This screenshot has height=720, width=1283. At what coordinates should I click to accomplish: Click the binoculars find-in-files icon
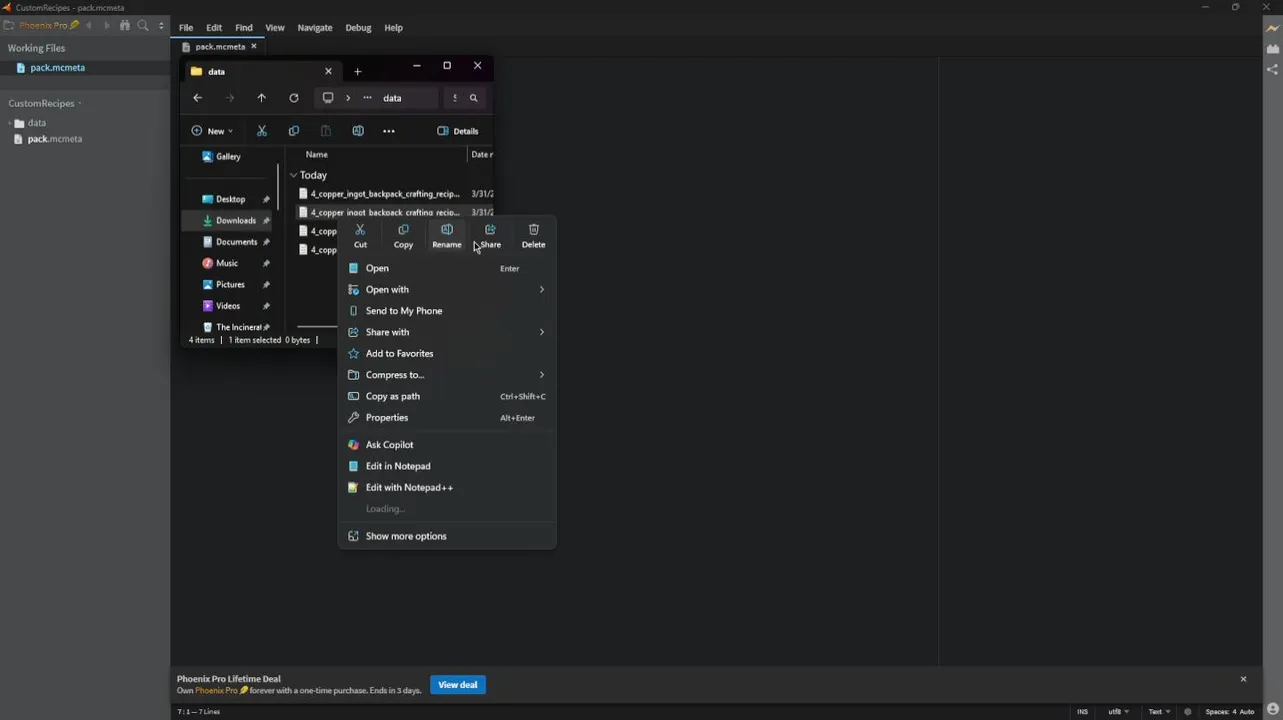click(x=125, y=25)
